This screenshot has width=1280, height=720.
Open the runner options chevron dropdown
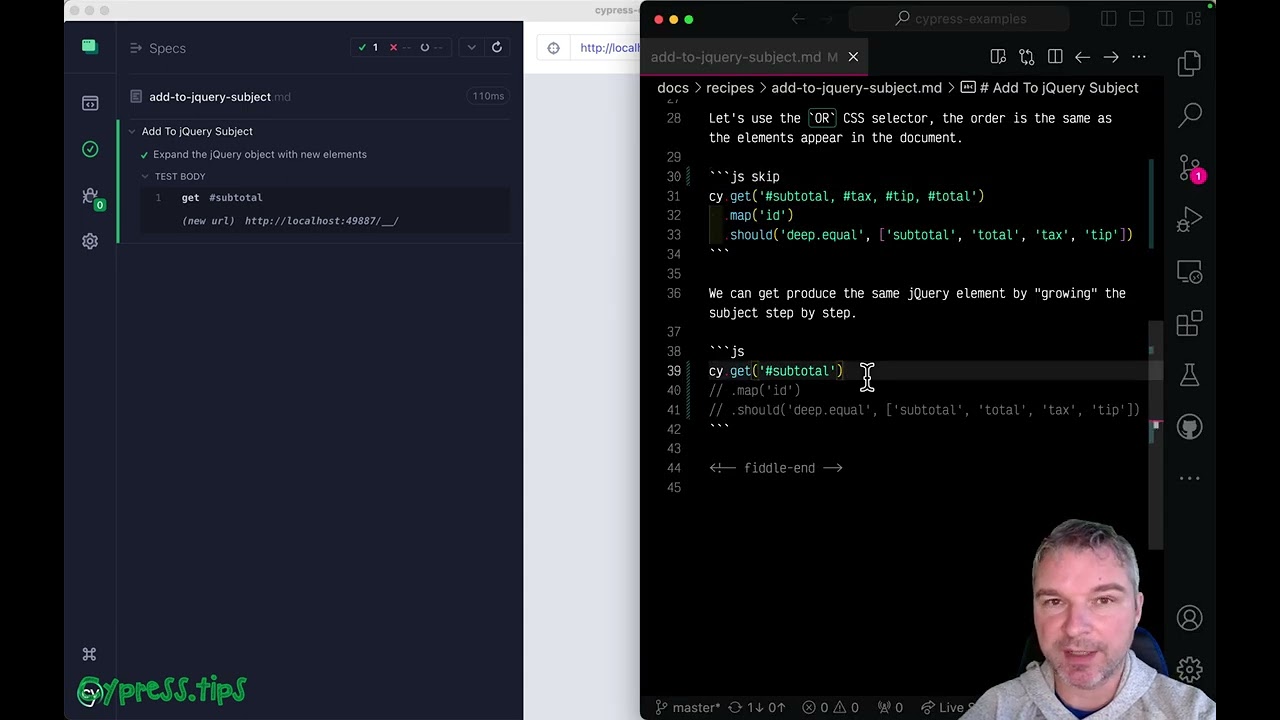tap(471, 47)
